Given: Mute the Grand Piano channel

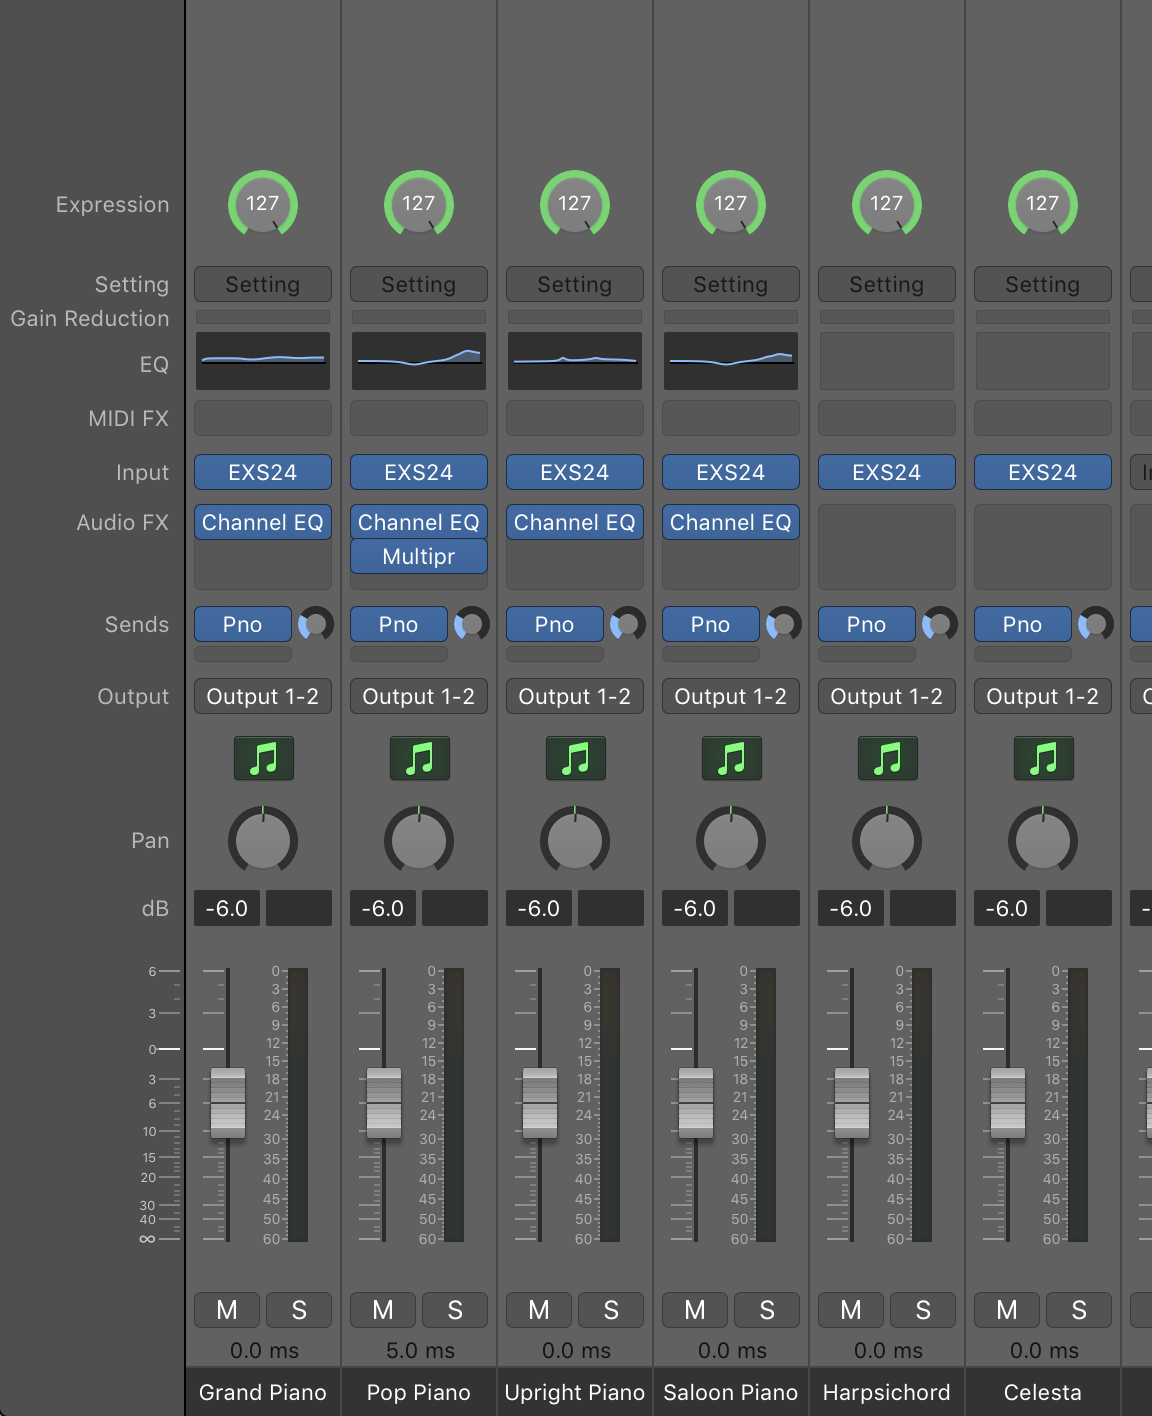Looking at the screenshot, I should pyautogui.click(x=227, y=1310).
